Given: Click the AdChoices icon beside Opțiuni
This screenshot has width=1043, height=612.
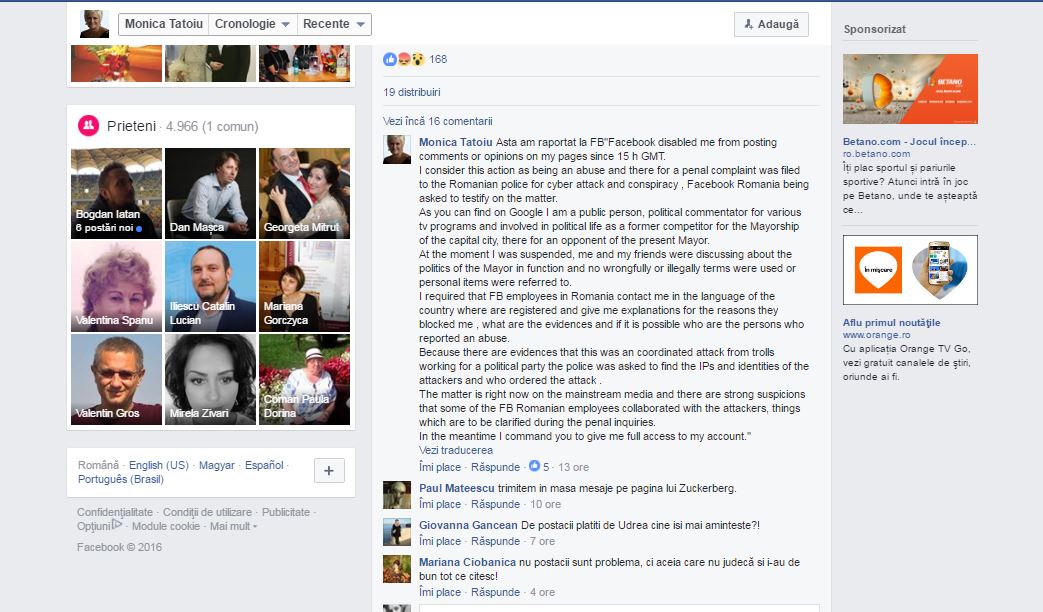Looking at the screenshot, I should click(x=117, y=525).
